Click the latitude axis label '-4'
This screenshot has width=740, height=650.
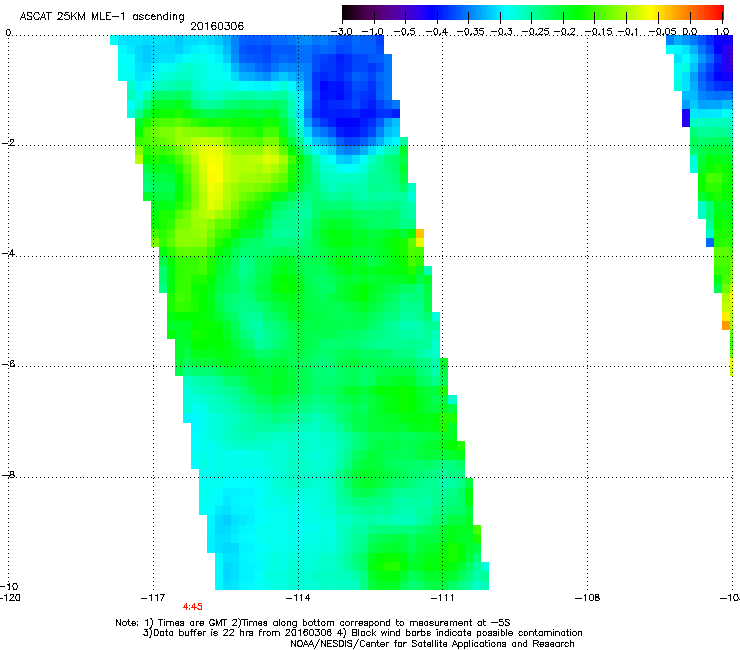coord(8,253)
